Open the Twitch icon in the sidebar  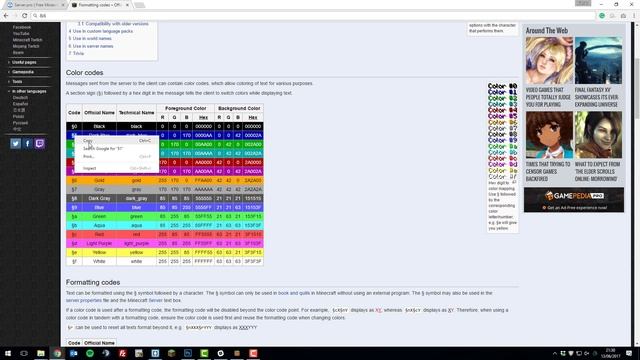[x=40, y=144]
